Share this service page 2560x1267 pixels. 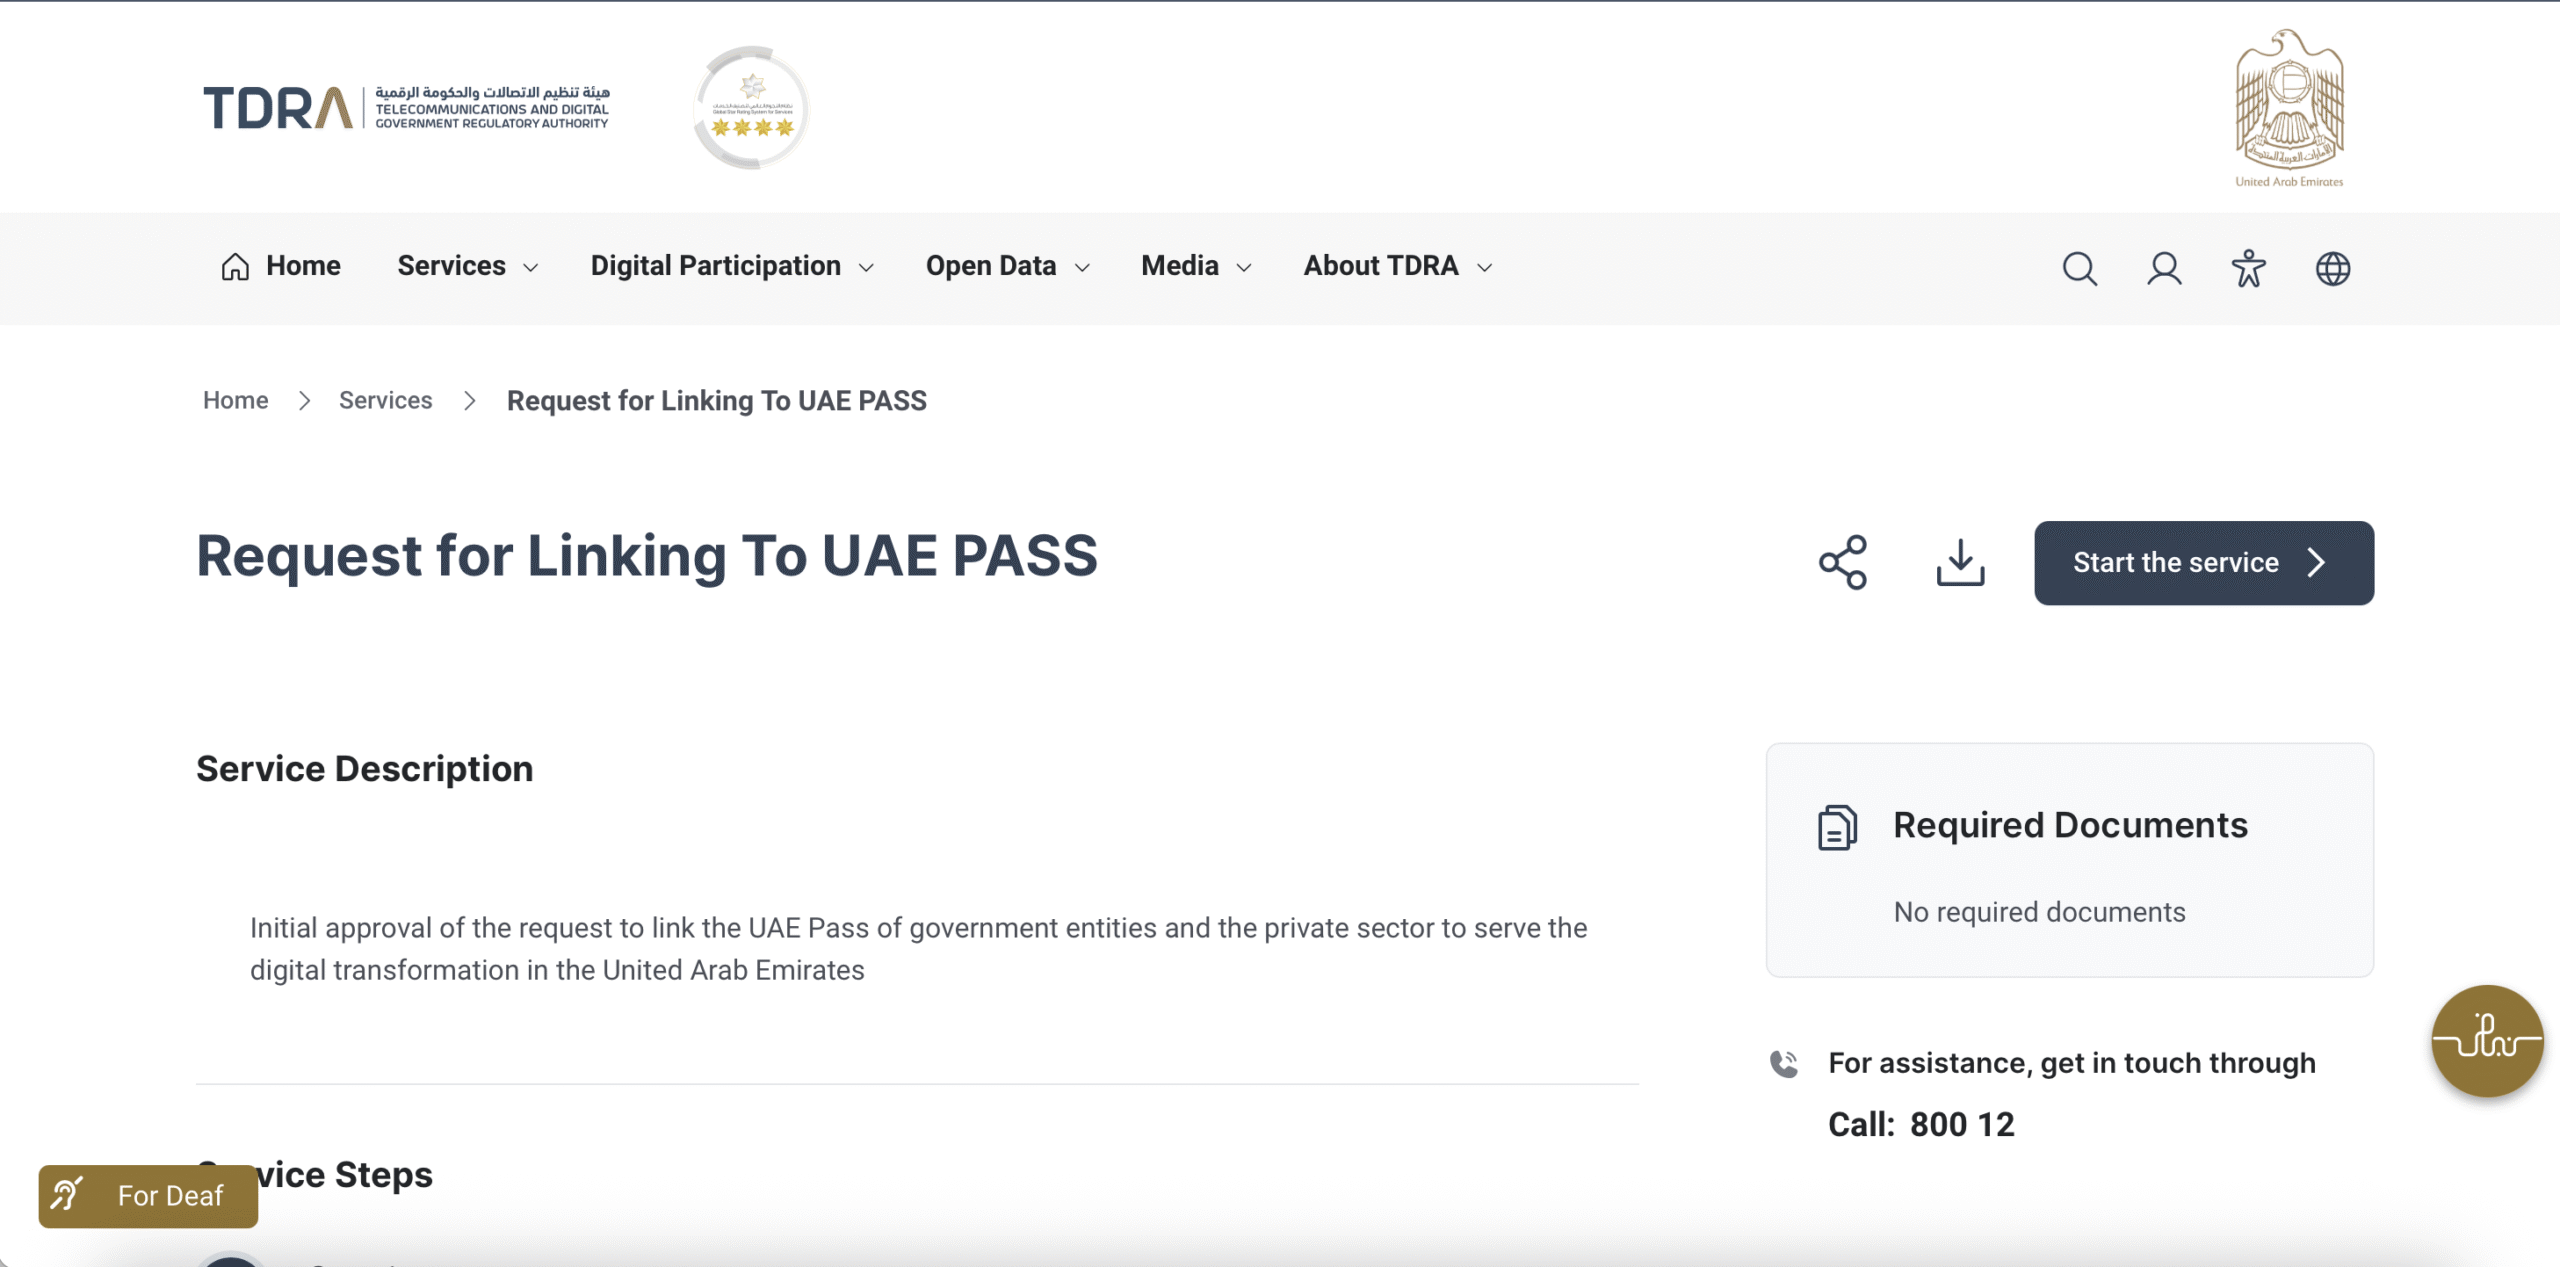pyautogui.click(x=1842, y=562)
